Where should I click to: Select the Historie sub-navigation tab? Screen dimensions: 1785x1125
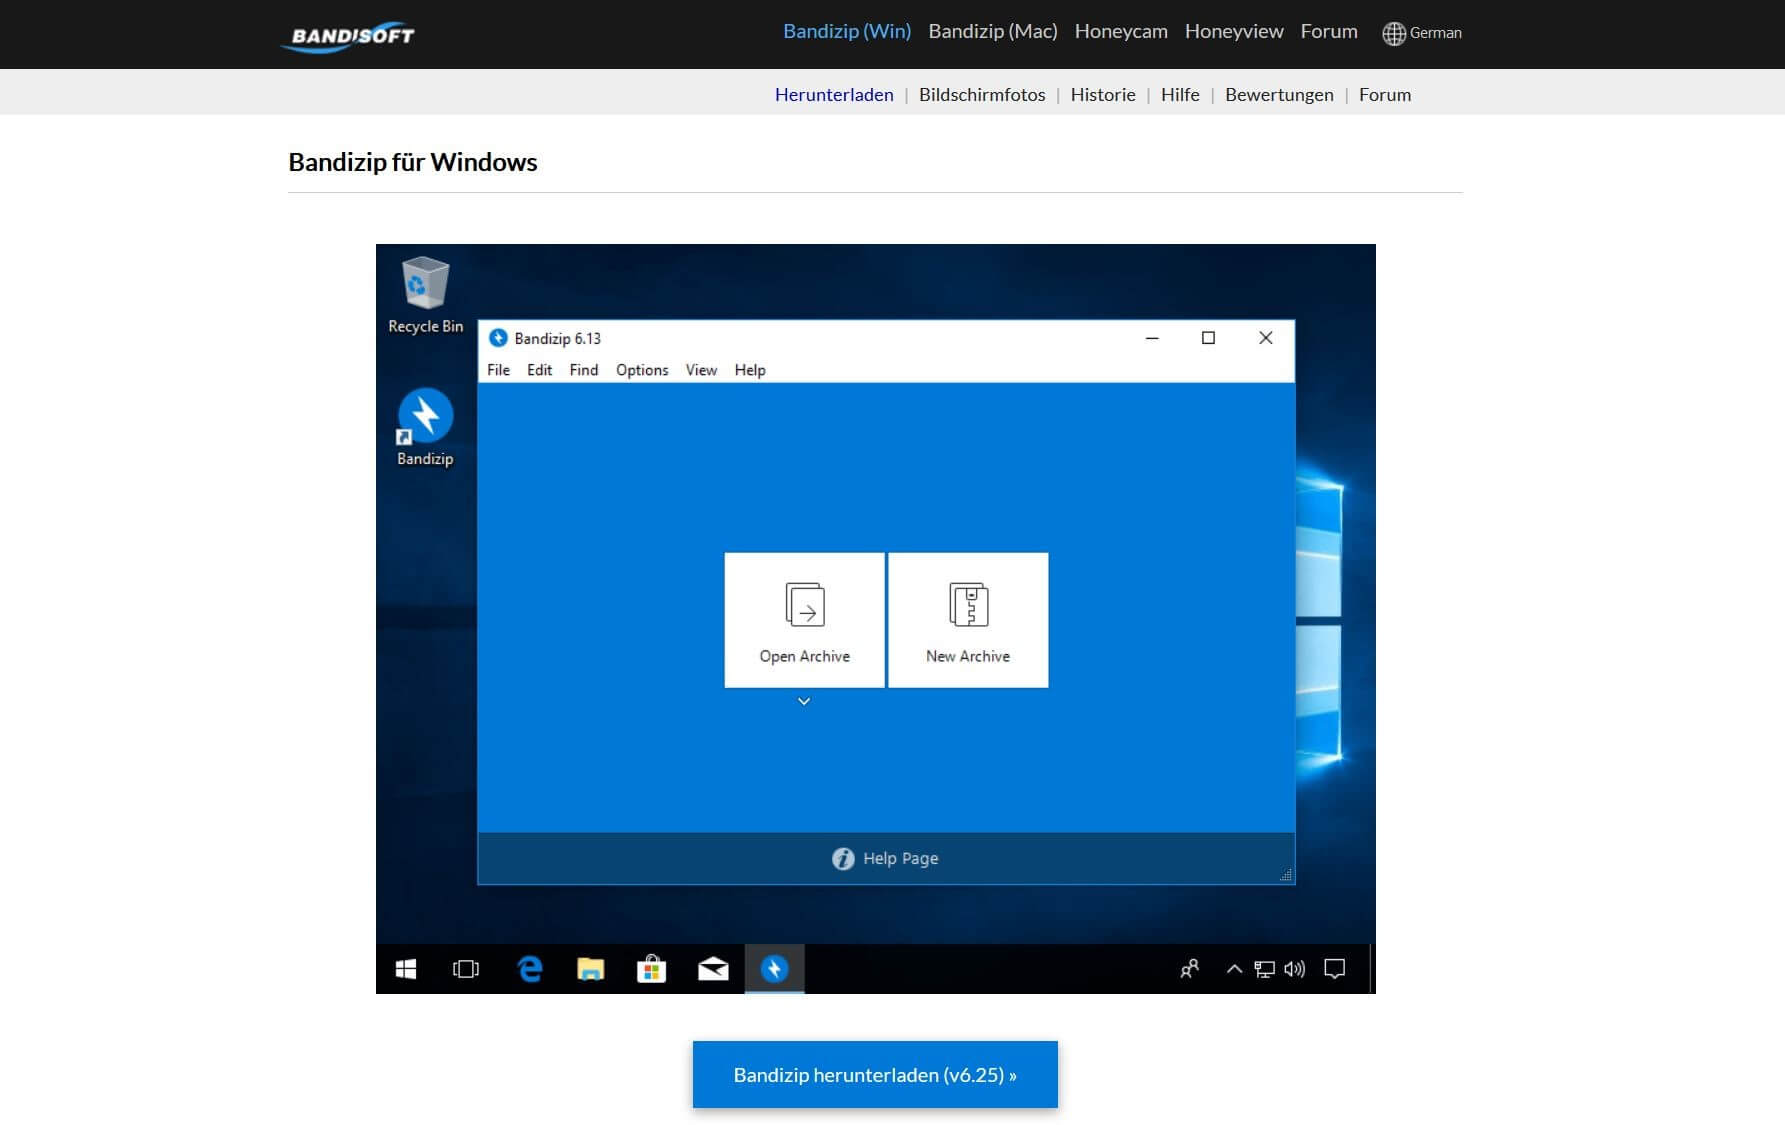coord(1103,95)
